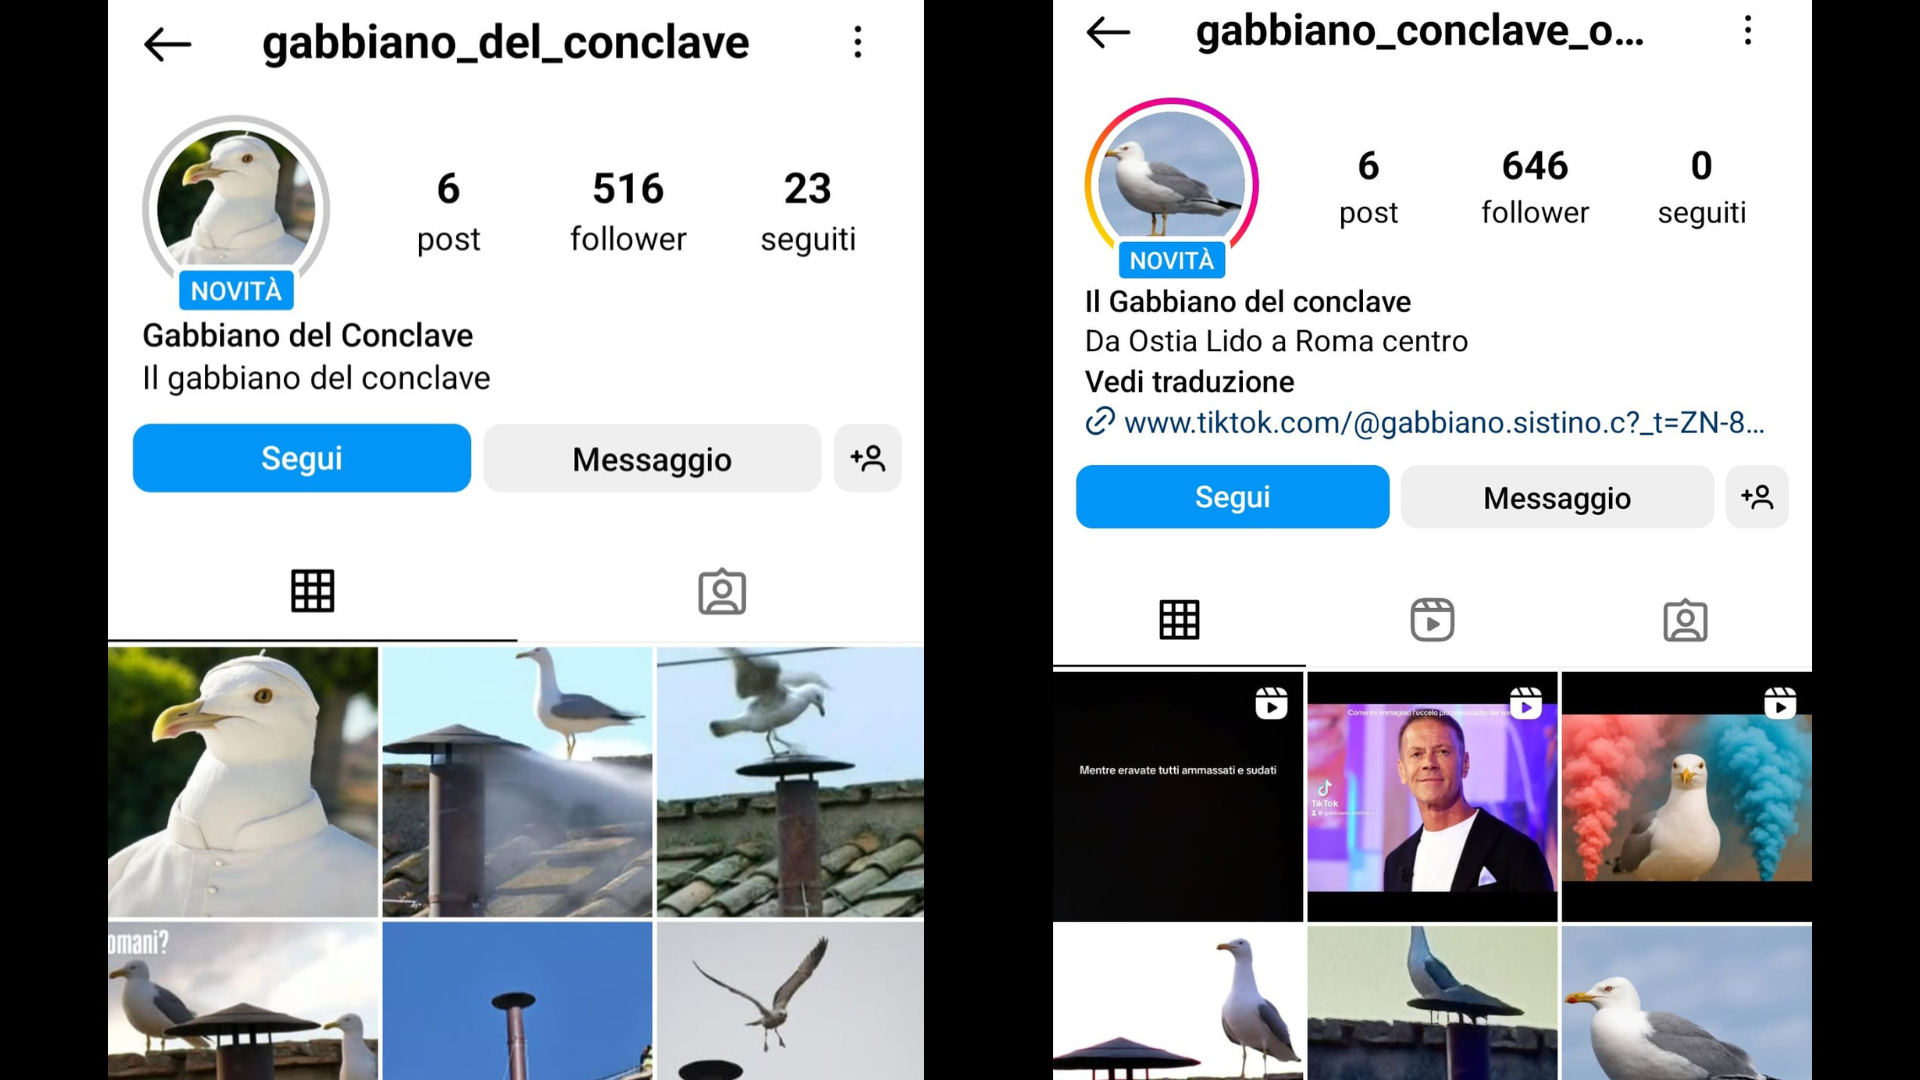Go back from gabbiano_del_conclave profile

167,44
